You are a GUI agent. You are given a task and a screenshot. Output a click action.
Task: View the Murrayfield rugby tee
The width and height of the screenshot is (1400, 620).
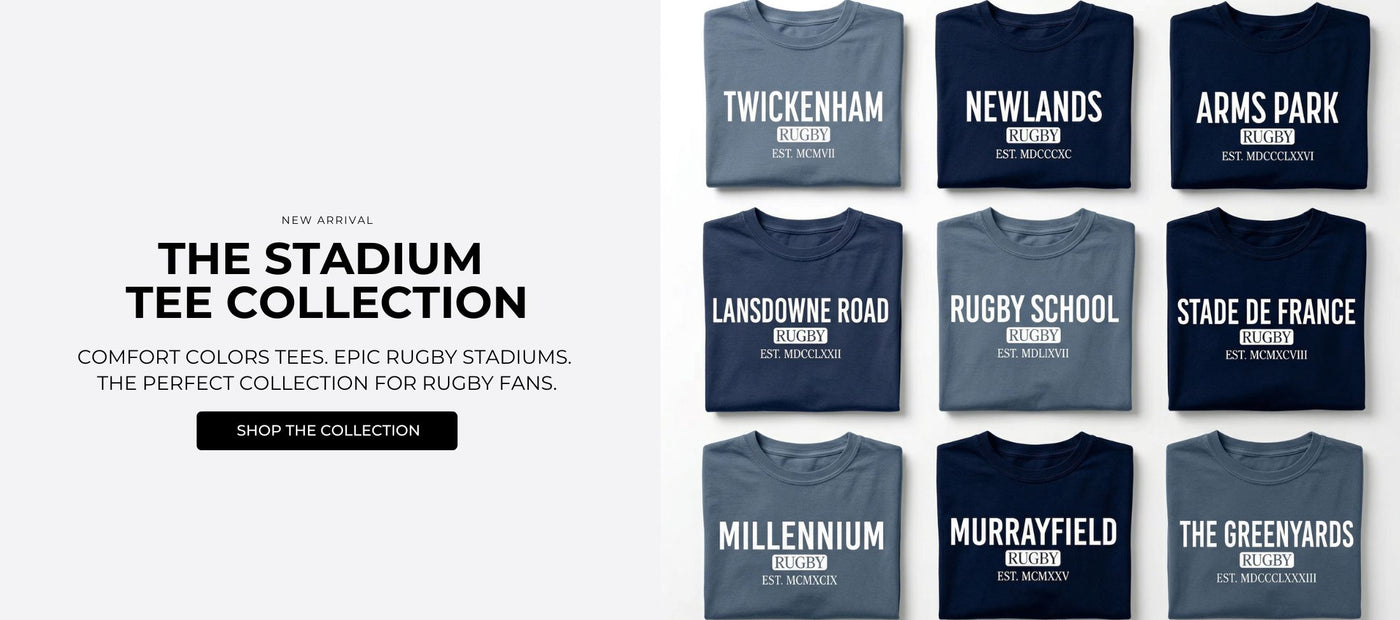[x=1034, y=526]
